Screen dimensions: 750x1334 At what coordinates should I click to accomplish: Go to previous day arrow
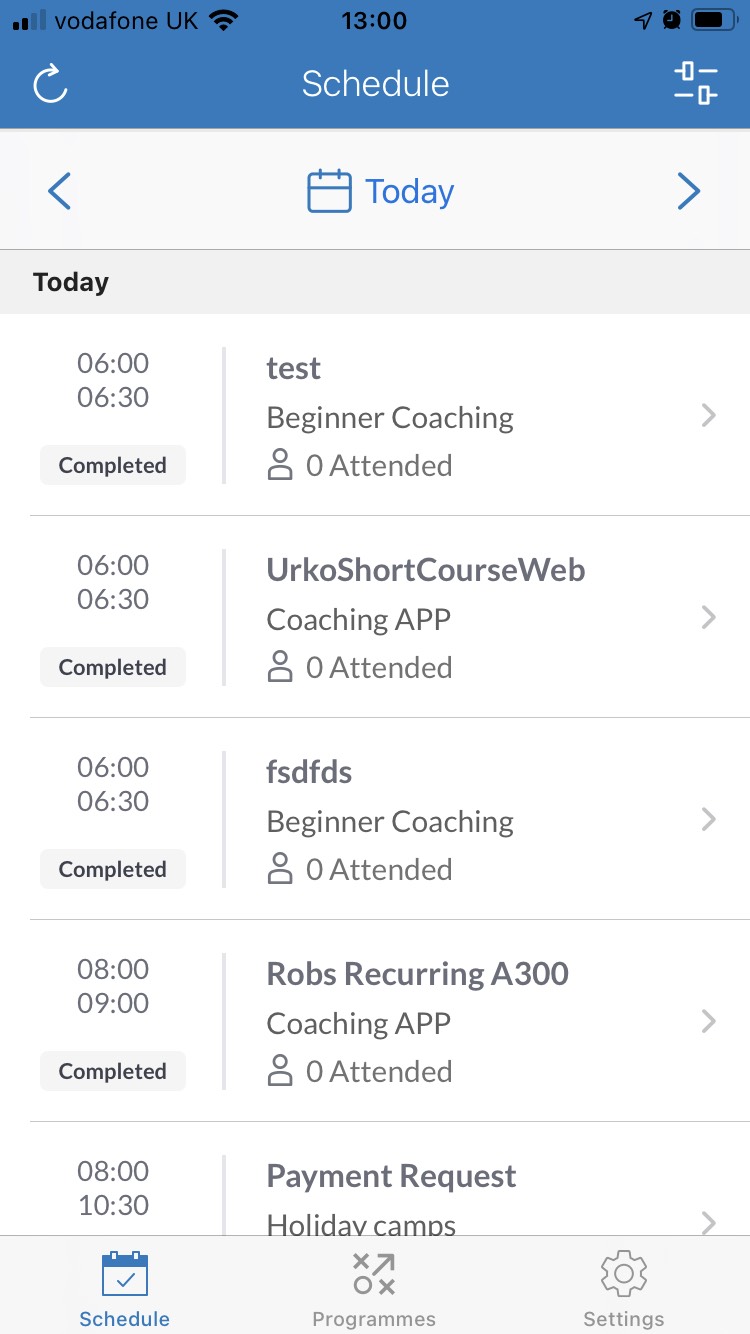click(x=60, y=191)
